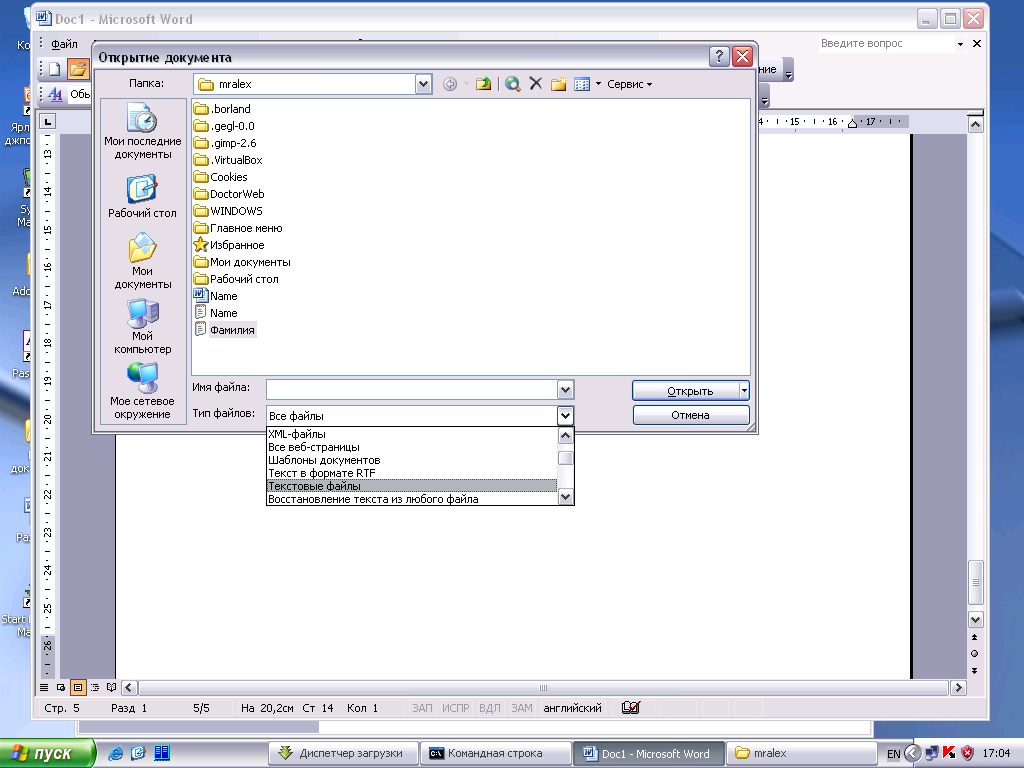Open Мое сетевое окружение in the places bar
1024x768 pixels.
coord(142,391)
